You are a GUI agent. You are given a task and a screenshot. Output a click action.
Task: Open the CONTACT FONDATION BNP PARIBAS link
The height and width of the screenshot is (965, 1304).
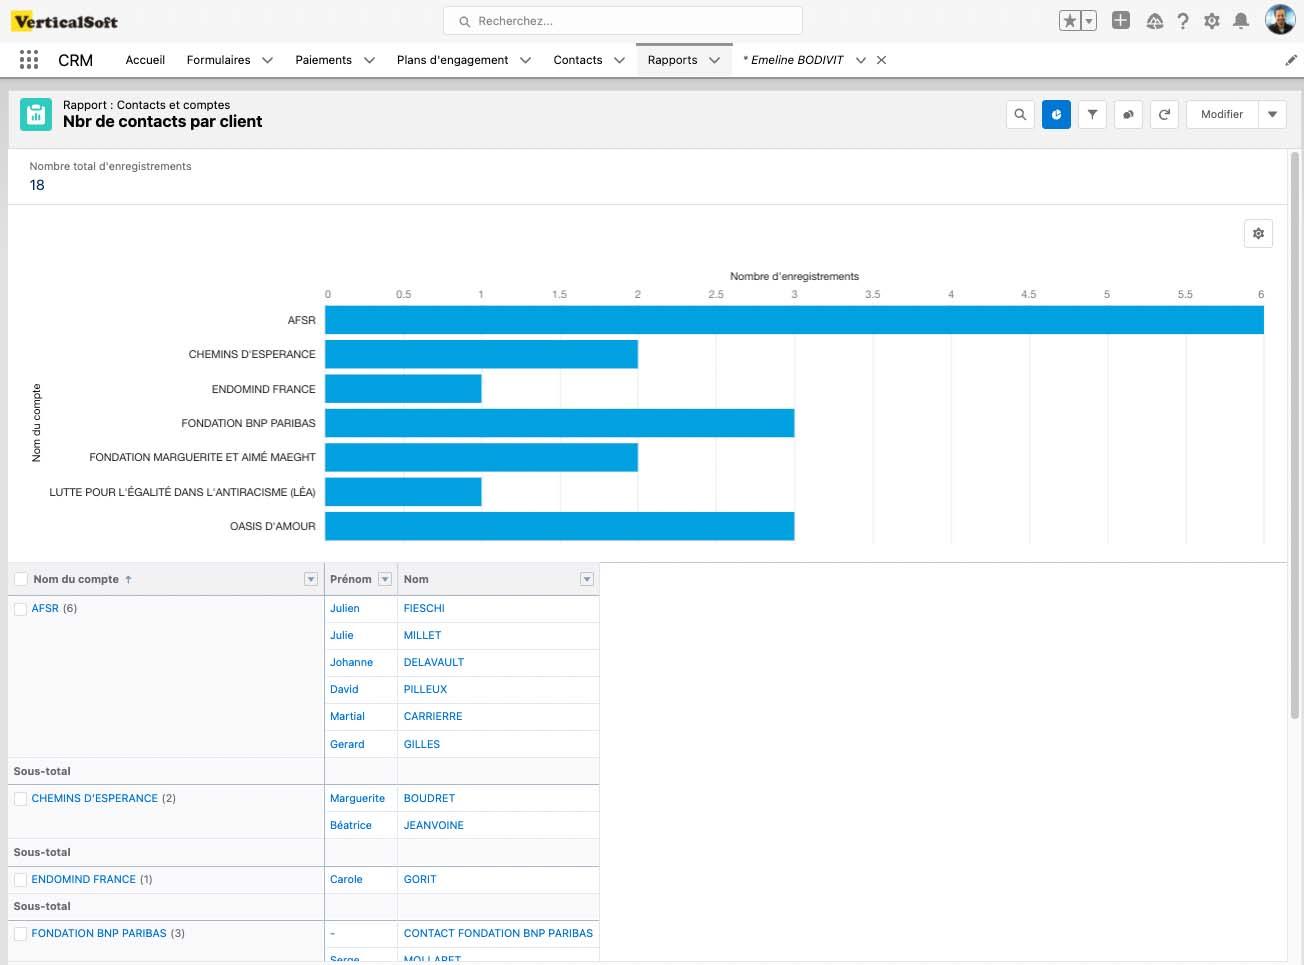click(x=498, y=933)
